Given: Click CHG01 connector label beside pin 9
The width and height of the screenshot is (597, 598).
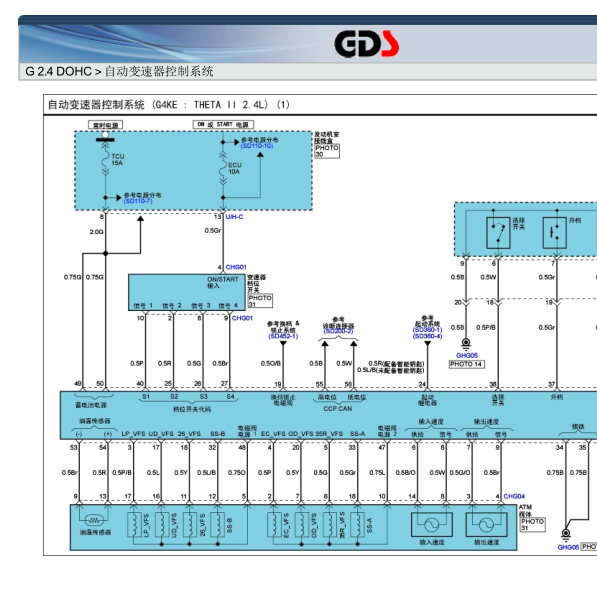Looking at the screenshot, I should pos(242,318).
